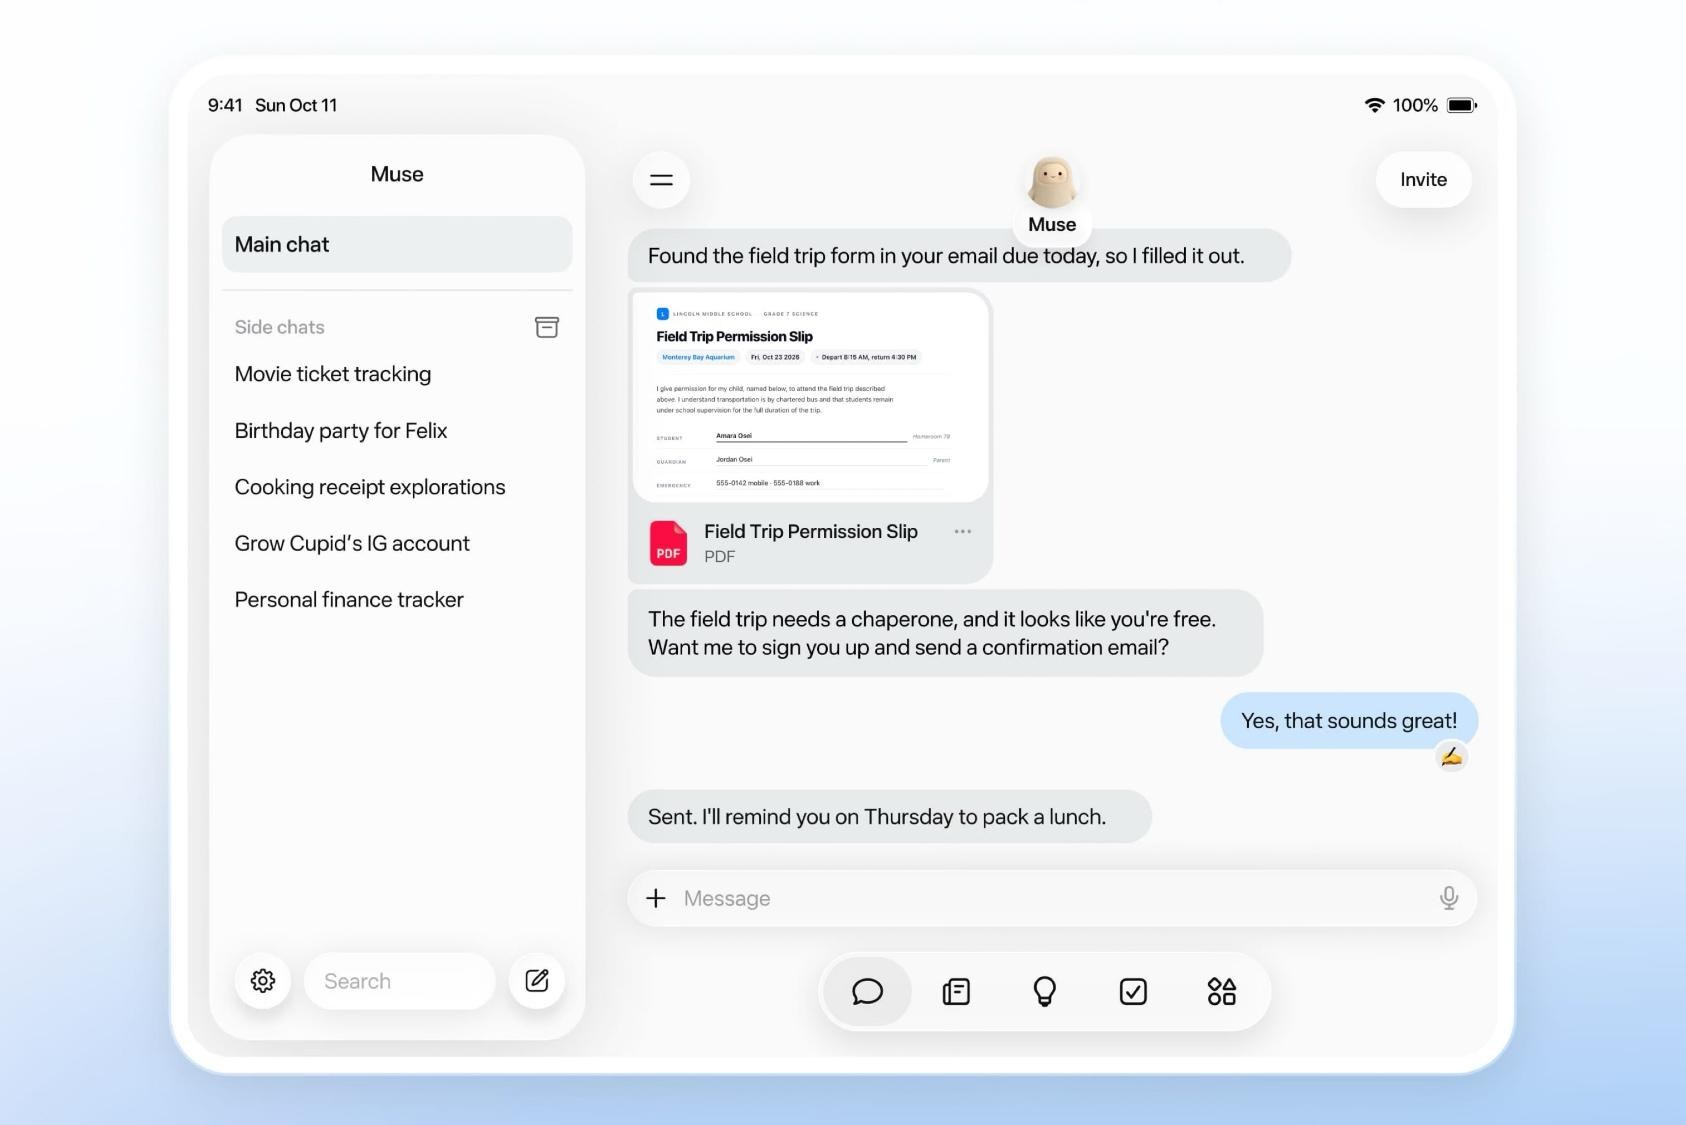Image resolution: width=1686 pixels, height=1125 pixels.
Task: Start a new chat with compose icon
Action: pyautogui.click(x=537, y=981)
